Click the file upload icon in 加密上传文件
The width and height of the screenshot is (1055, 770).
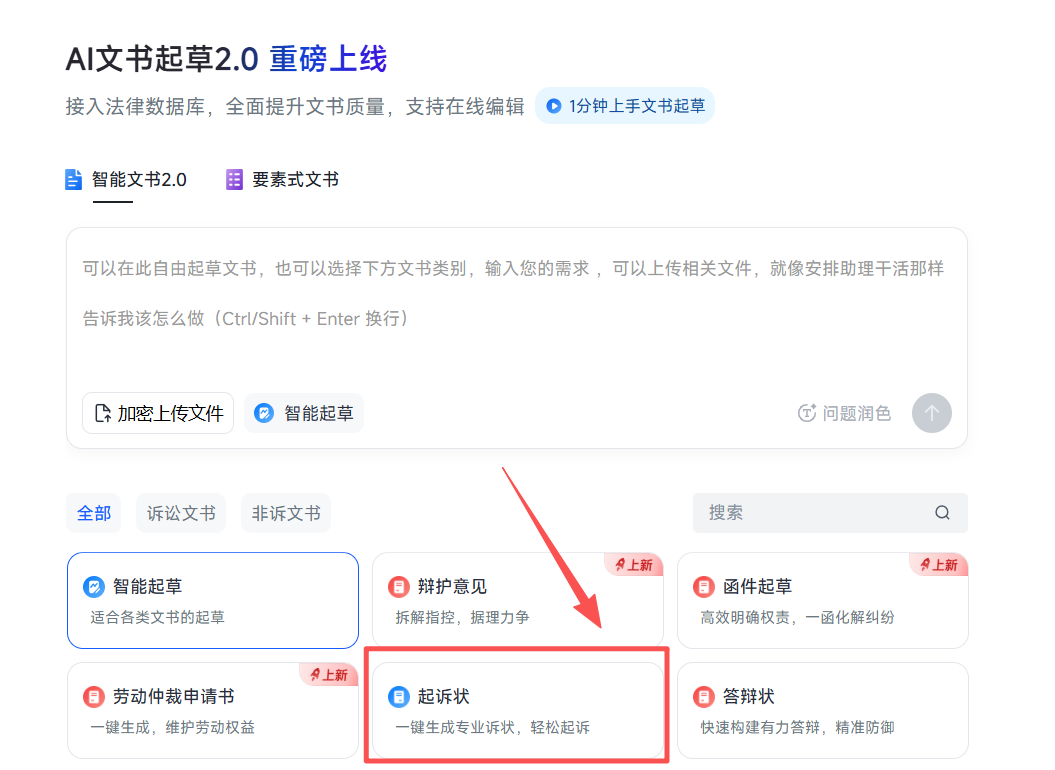[x=102, y=413]
